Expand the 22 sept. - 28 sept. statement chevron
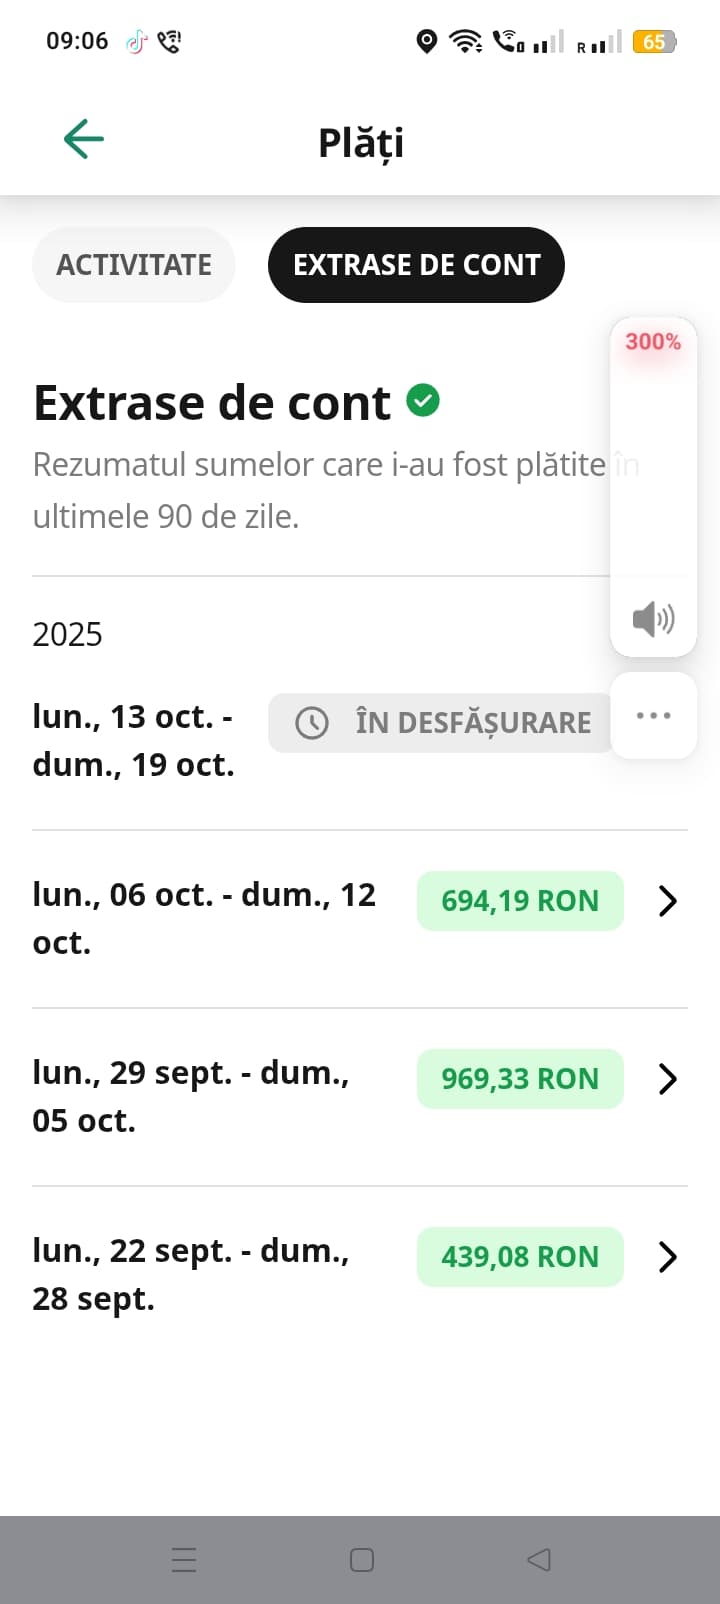 coord(668,1257)
